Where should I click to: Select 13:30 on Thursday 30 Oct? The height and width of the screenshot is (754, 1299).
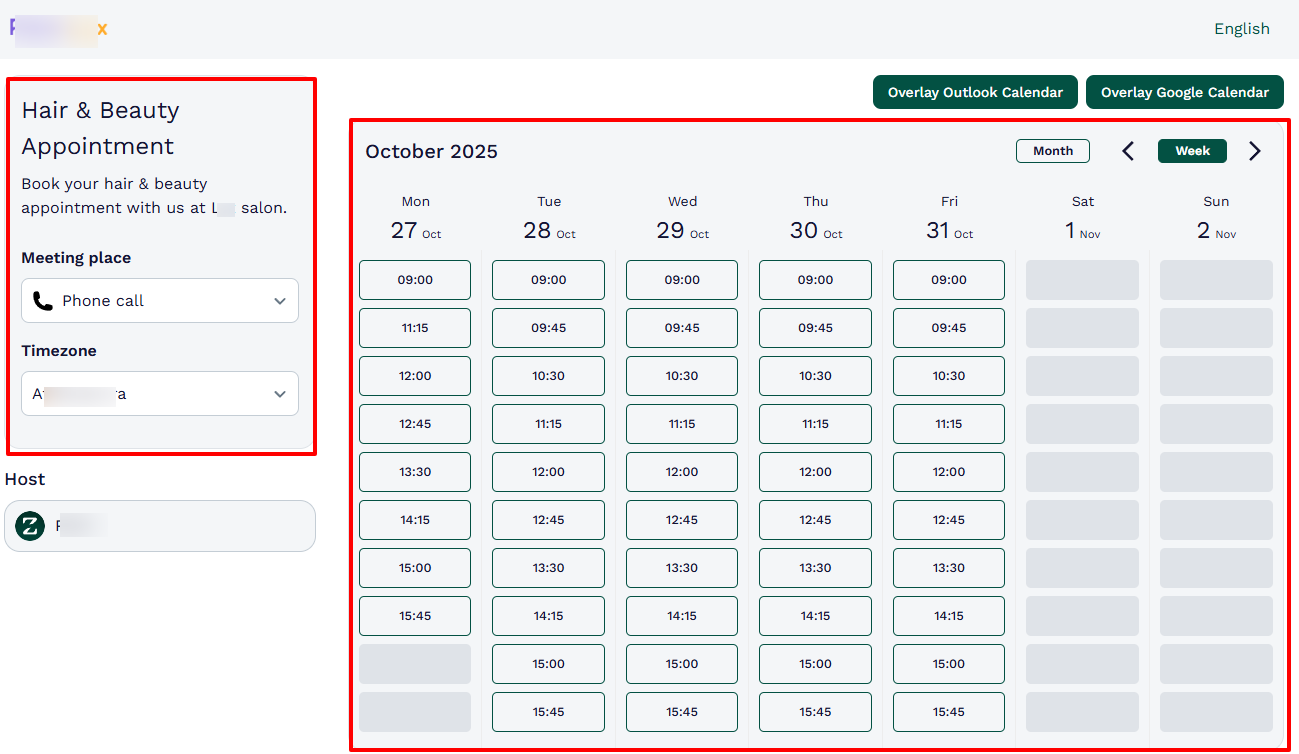[x=815, y=568]
